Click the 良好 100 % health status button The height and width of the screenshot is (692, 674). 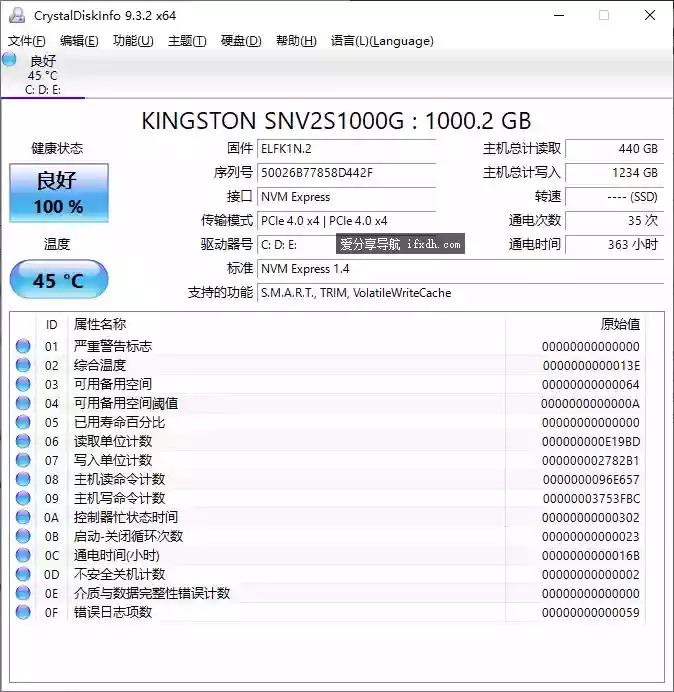59,193
